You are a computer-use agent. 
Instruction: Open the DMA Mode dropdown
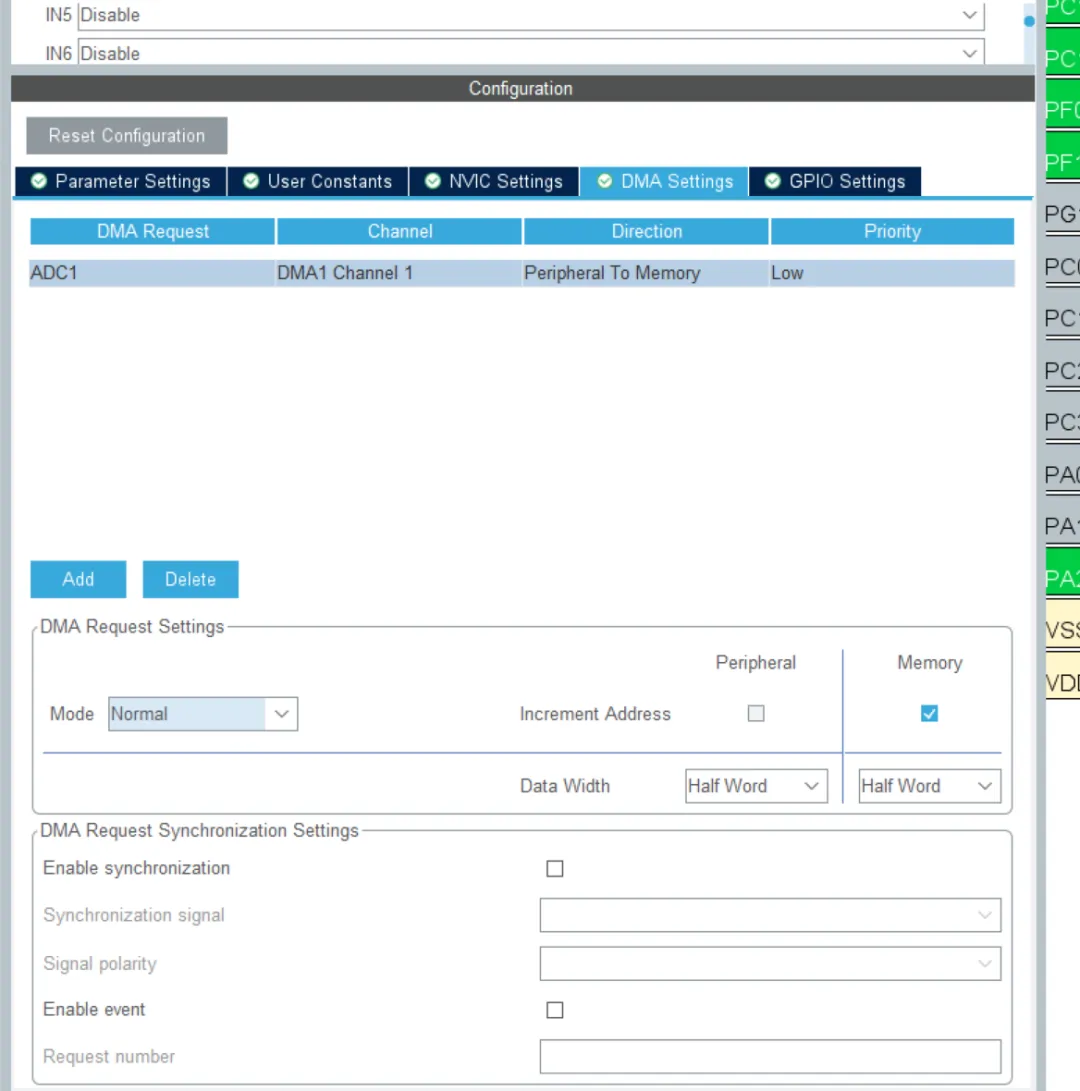203,714
